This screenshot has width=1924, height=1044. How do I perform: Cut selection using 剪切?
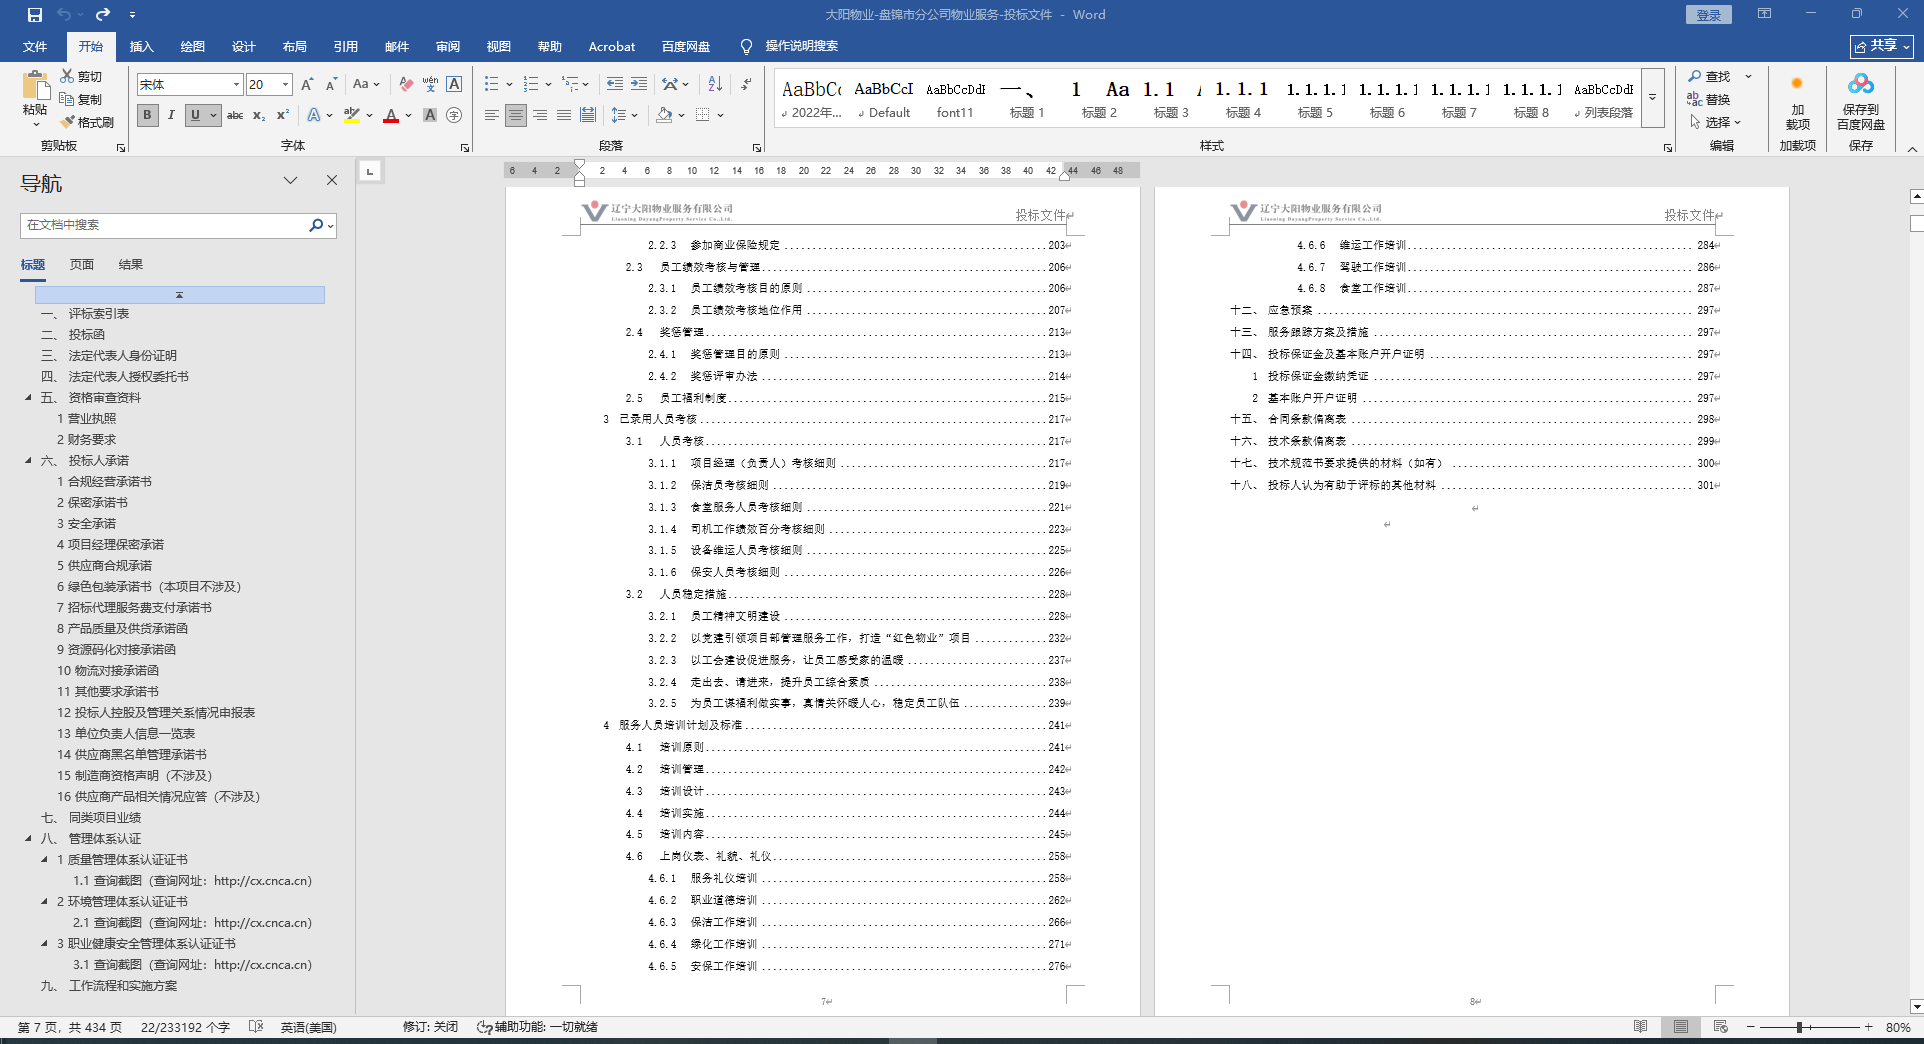click(81, 76)
